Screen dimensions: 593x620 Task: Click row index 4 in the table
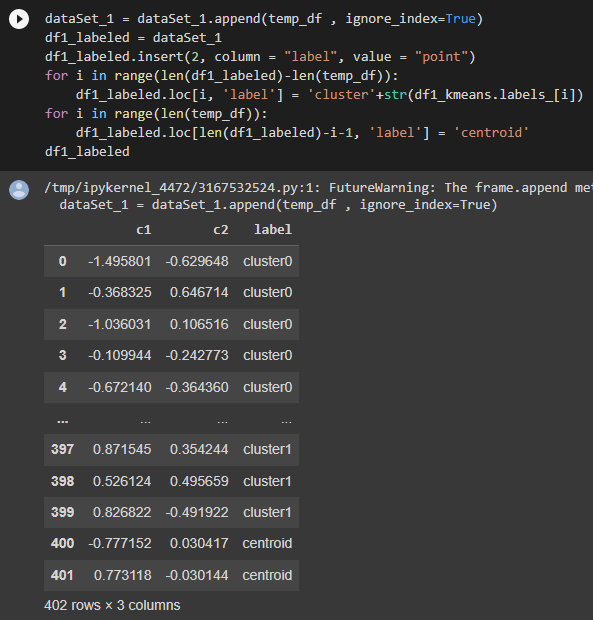62,388
